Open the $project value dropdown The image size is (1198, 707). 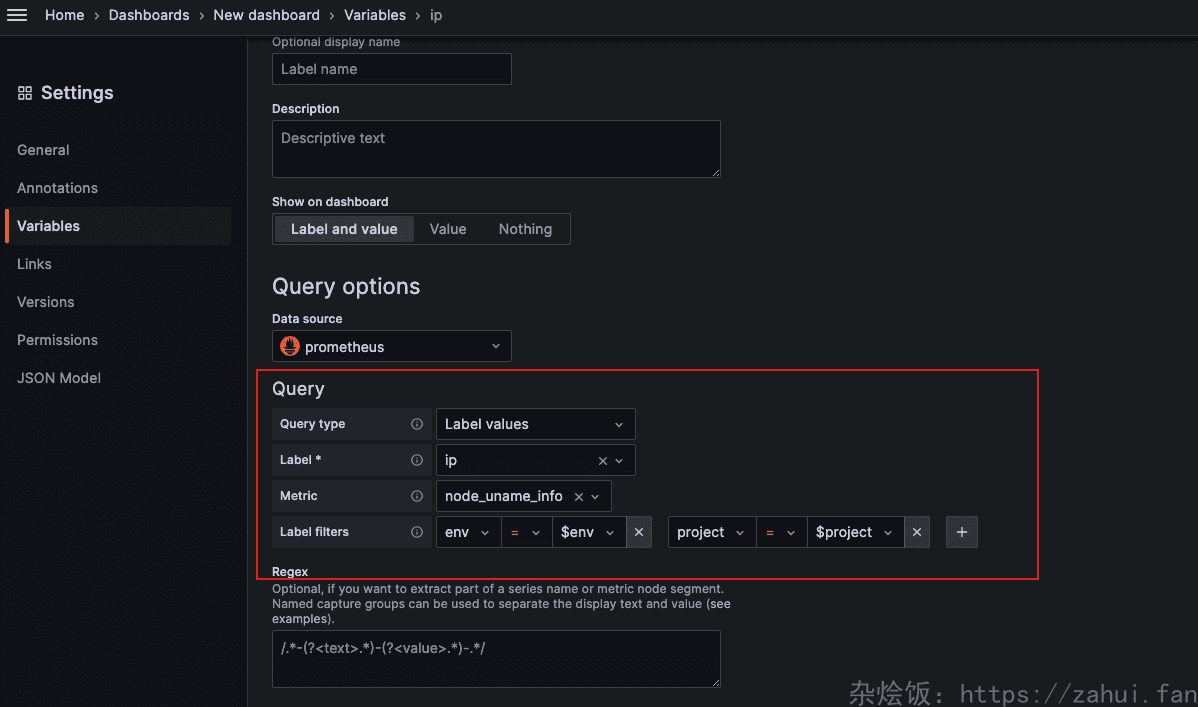(855, 532)
